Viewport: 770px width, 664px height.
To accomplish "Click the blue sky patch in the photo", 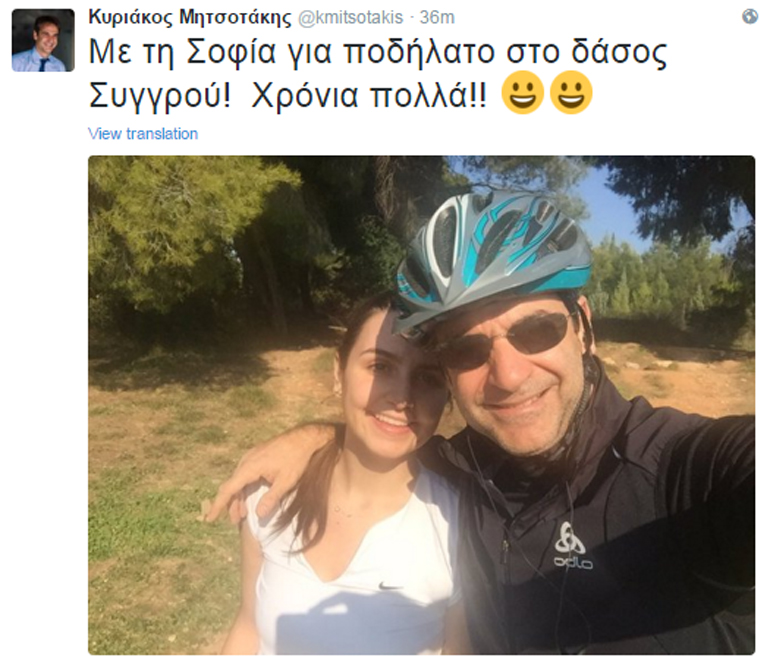I will coord(614,209).
